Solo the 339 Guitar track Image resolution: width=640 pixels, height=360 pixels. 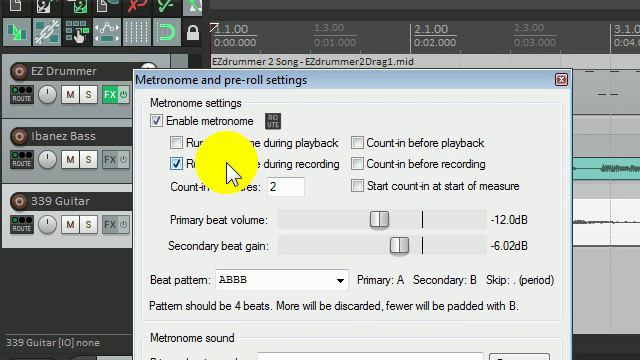pyautogui.click(x=88, y=224)
